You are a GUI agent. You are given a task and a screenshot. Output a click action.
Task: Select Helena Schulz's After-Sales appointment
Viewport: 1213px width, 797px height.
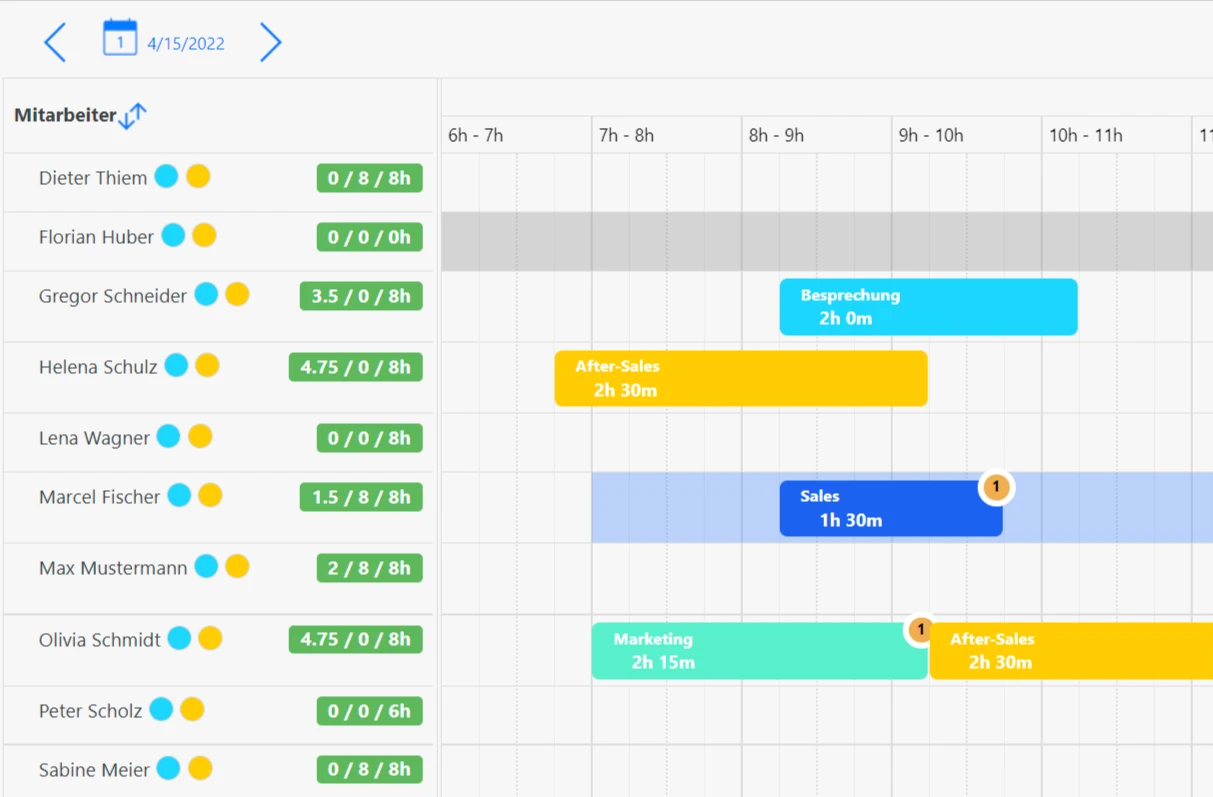pos(740,378)
